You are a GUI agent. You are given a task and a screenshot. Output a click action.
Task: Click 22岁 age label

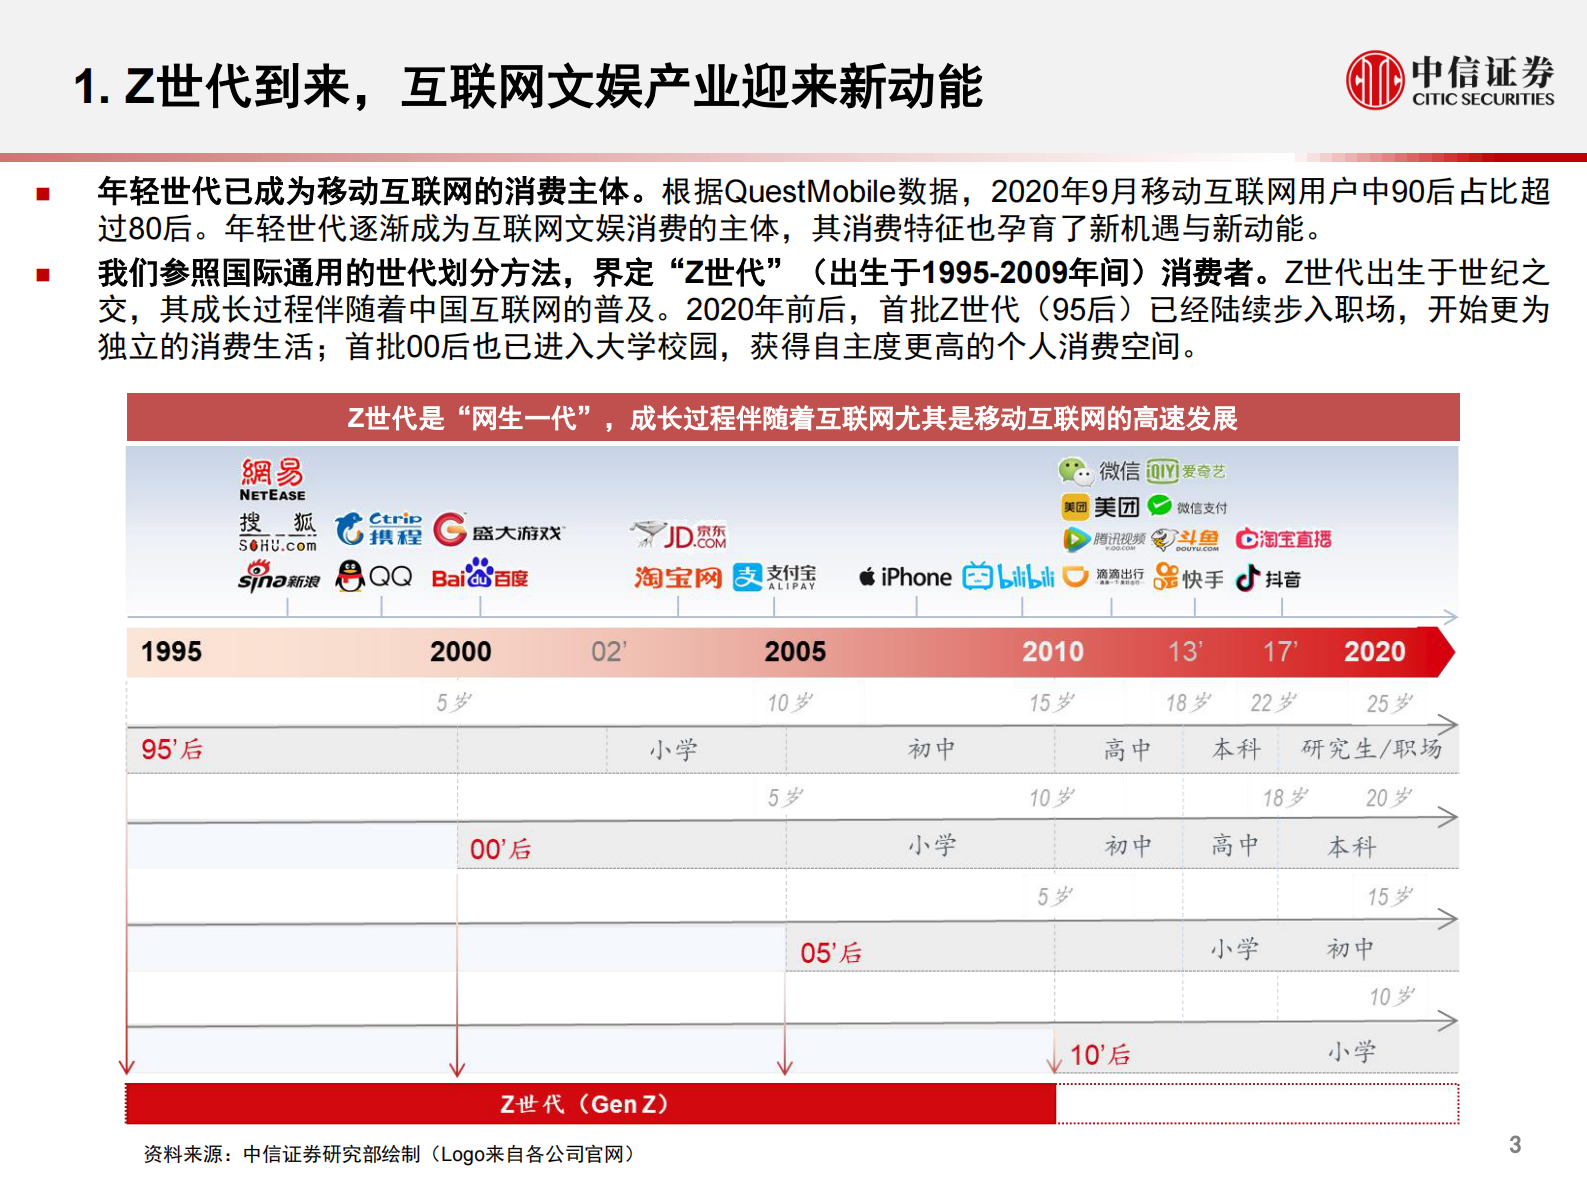pyautogui.click(x=1273, y=703)
